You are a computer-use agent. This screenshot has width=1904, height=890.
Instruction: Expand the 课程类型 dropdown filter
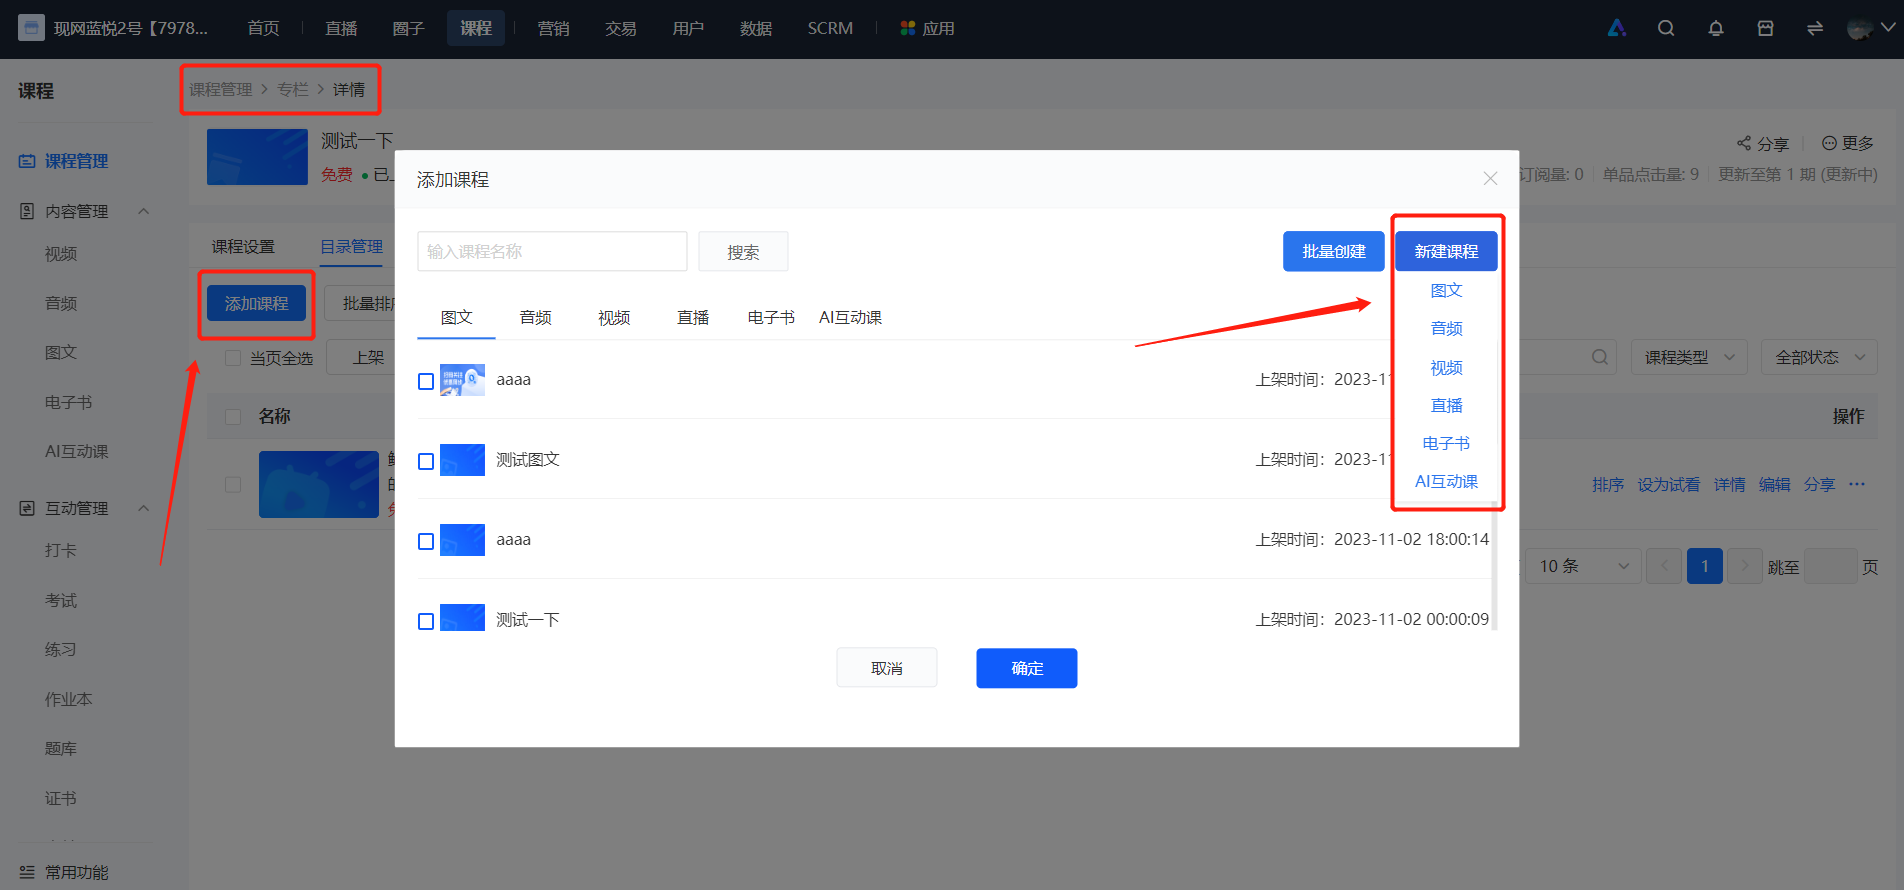tap(1689, 357)
